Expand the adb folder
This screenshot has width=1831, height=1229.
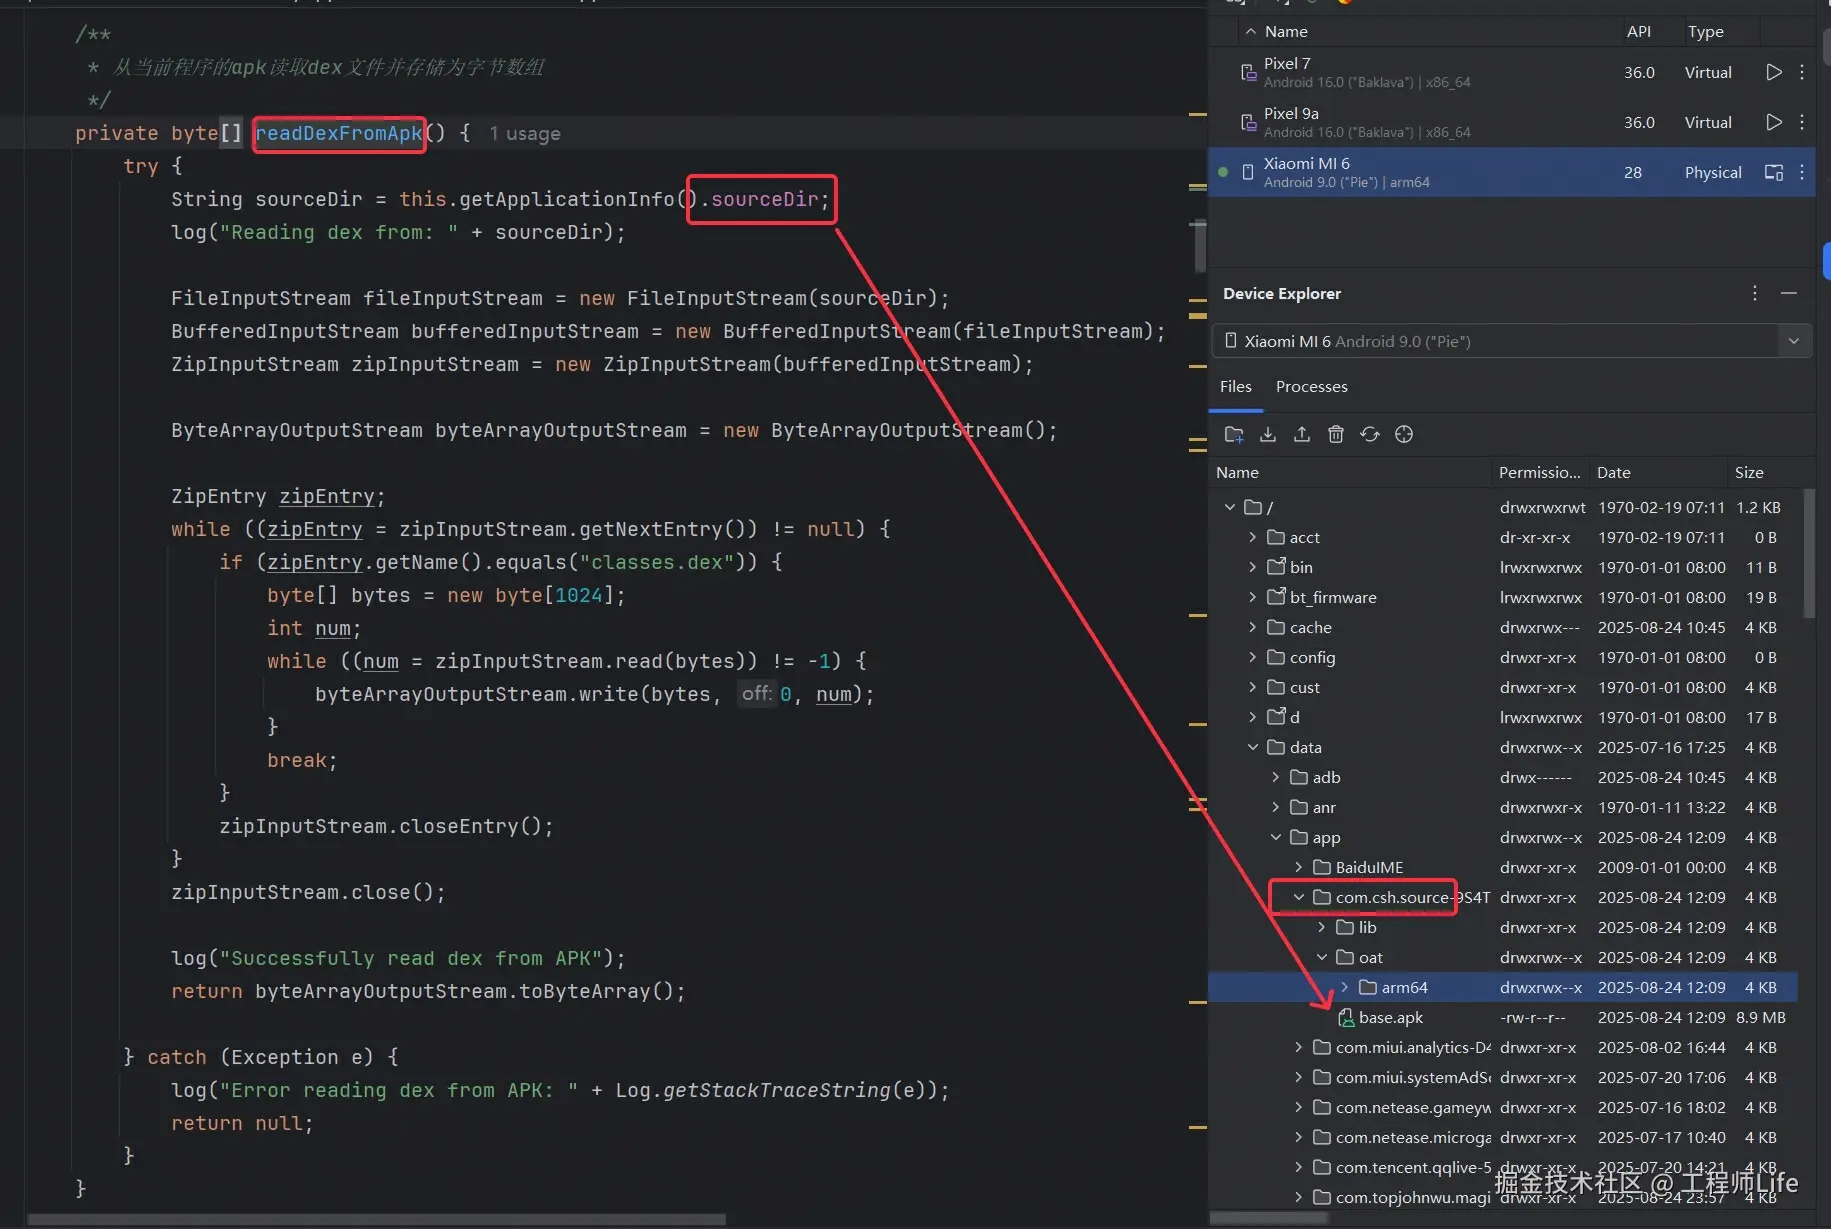coord(1276,777)
